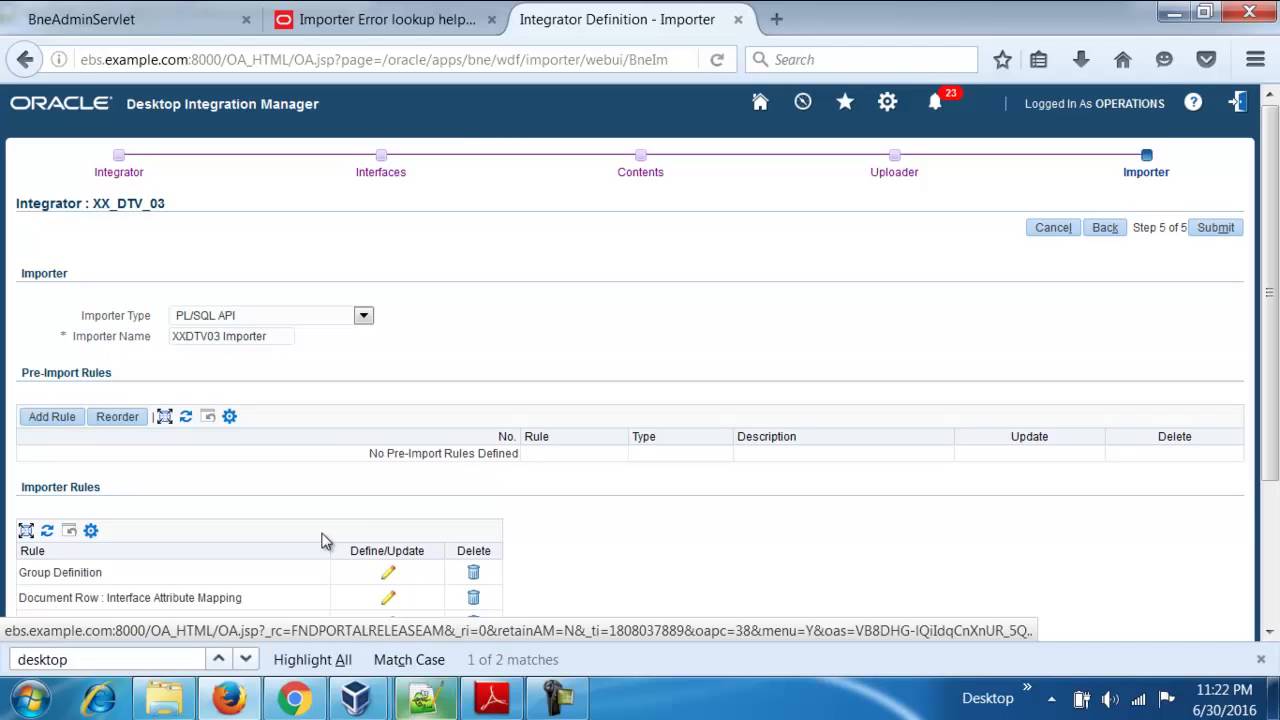The image size is (1280, 720).
Task: Open the notifications bell showing 23
Action: point(935,102)
